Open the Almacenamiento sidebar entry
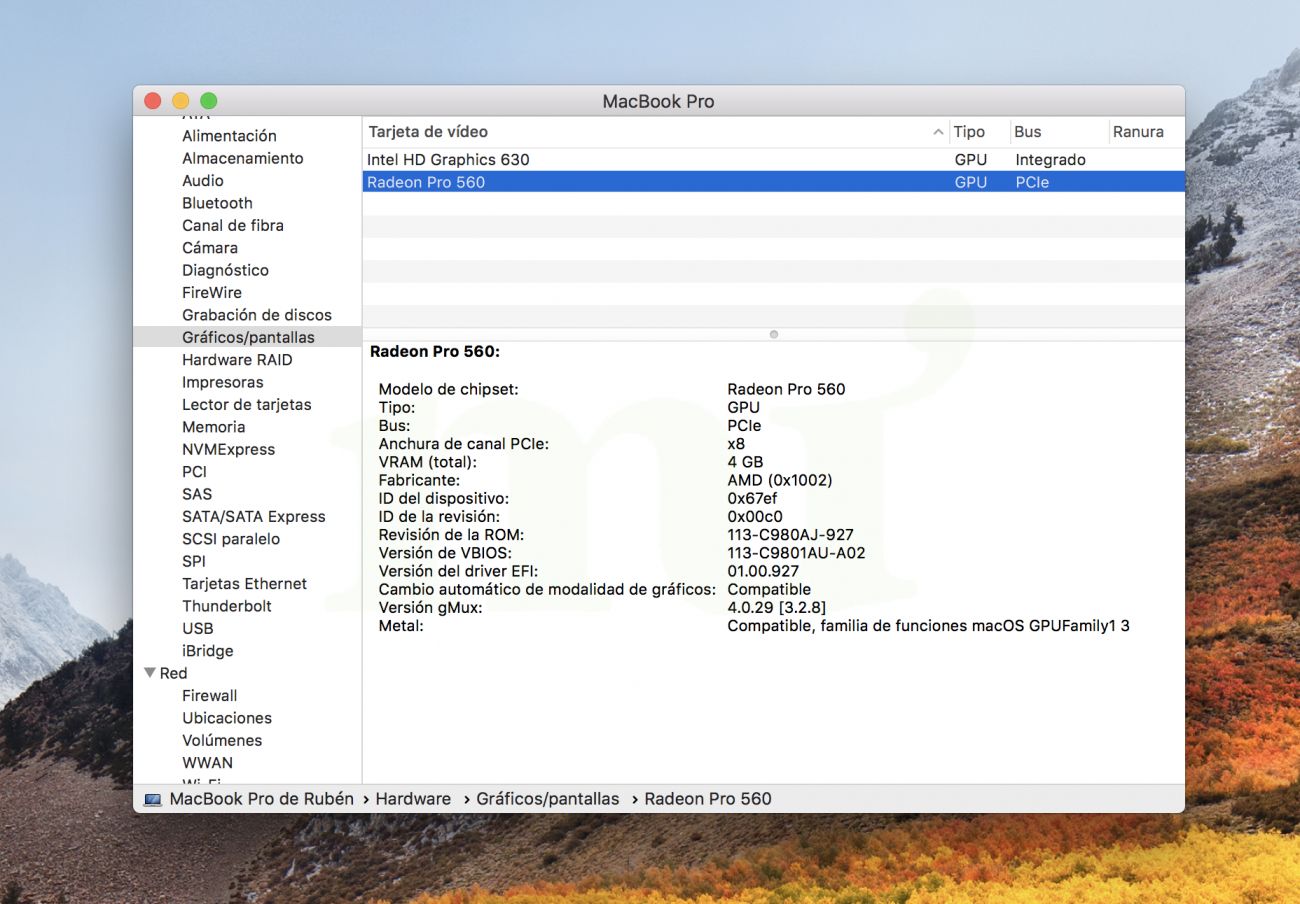This screenshot has width=1300, height=904. point(242,158)
